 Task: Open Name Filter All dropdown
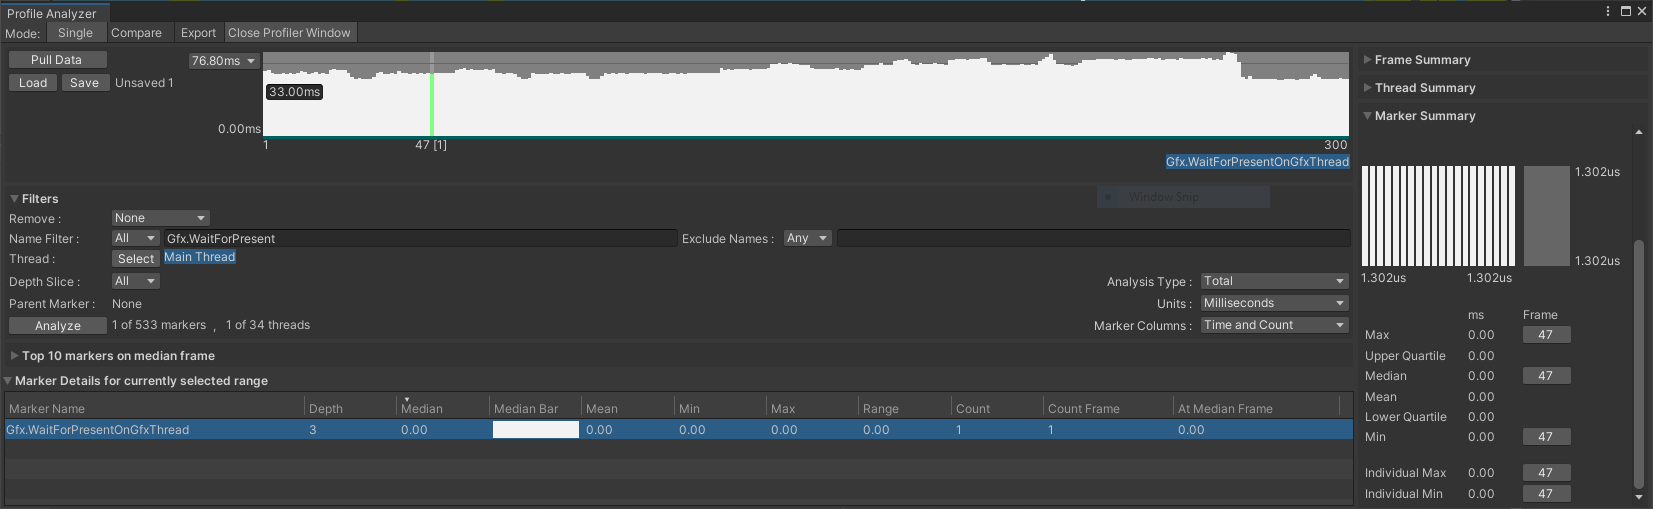coord(135,238)
